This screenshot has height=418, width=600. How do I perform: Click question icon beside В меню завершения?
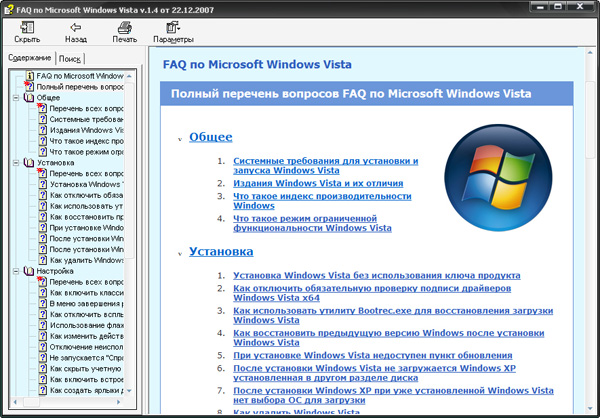pos(43,304)
